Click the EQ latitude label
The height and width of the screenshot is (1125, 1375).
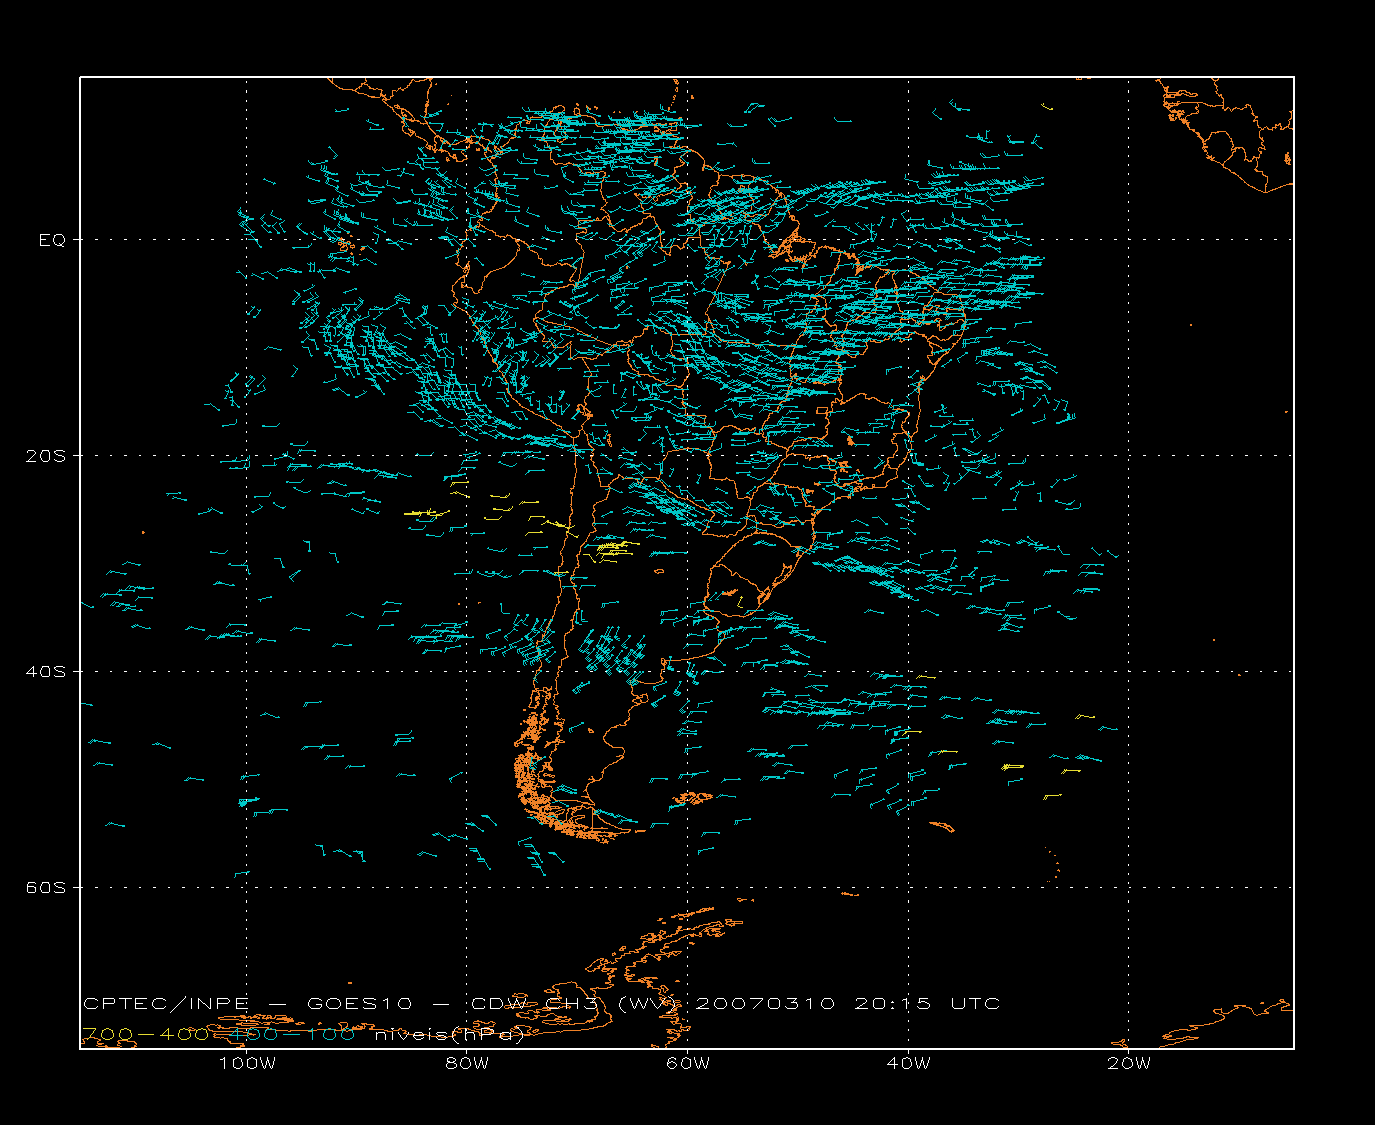[x=52, y=240]
